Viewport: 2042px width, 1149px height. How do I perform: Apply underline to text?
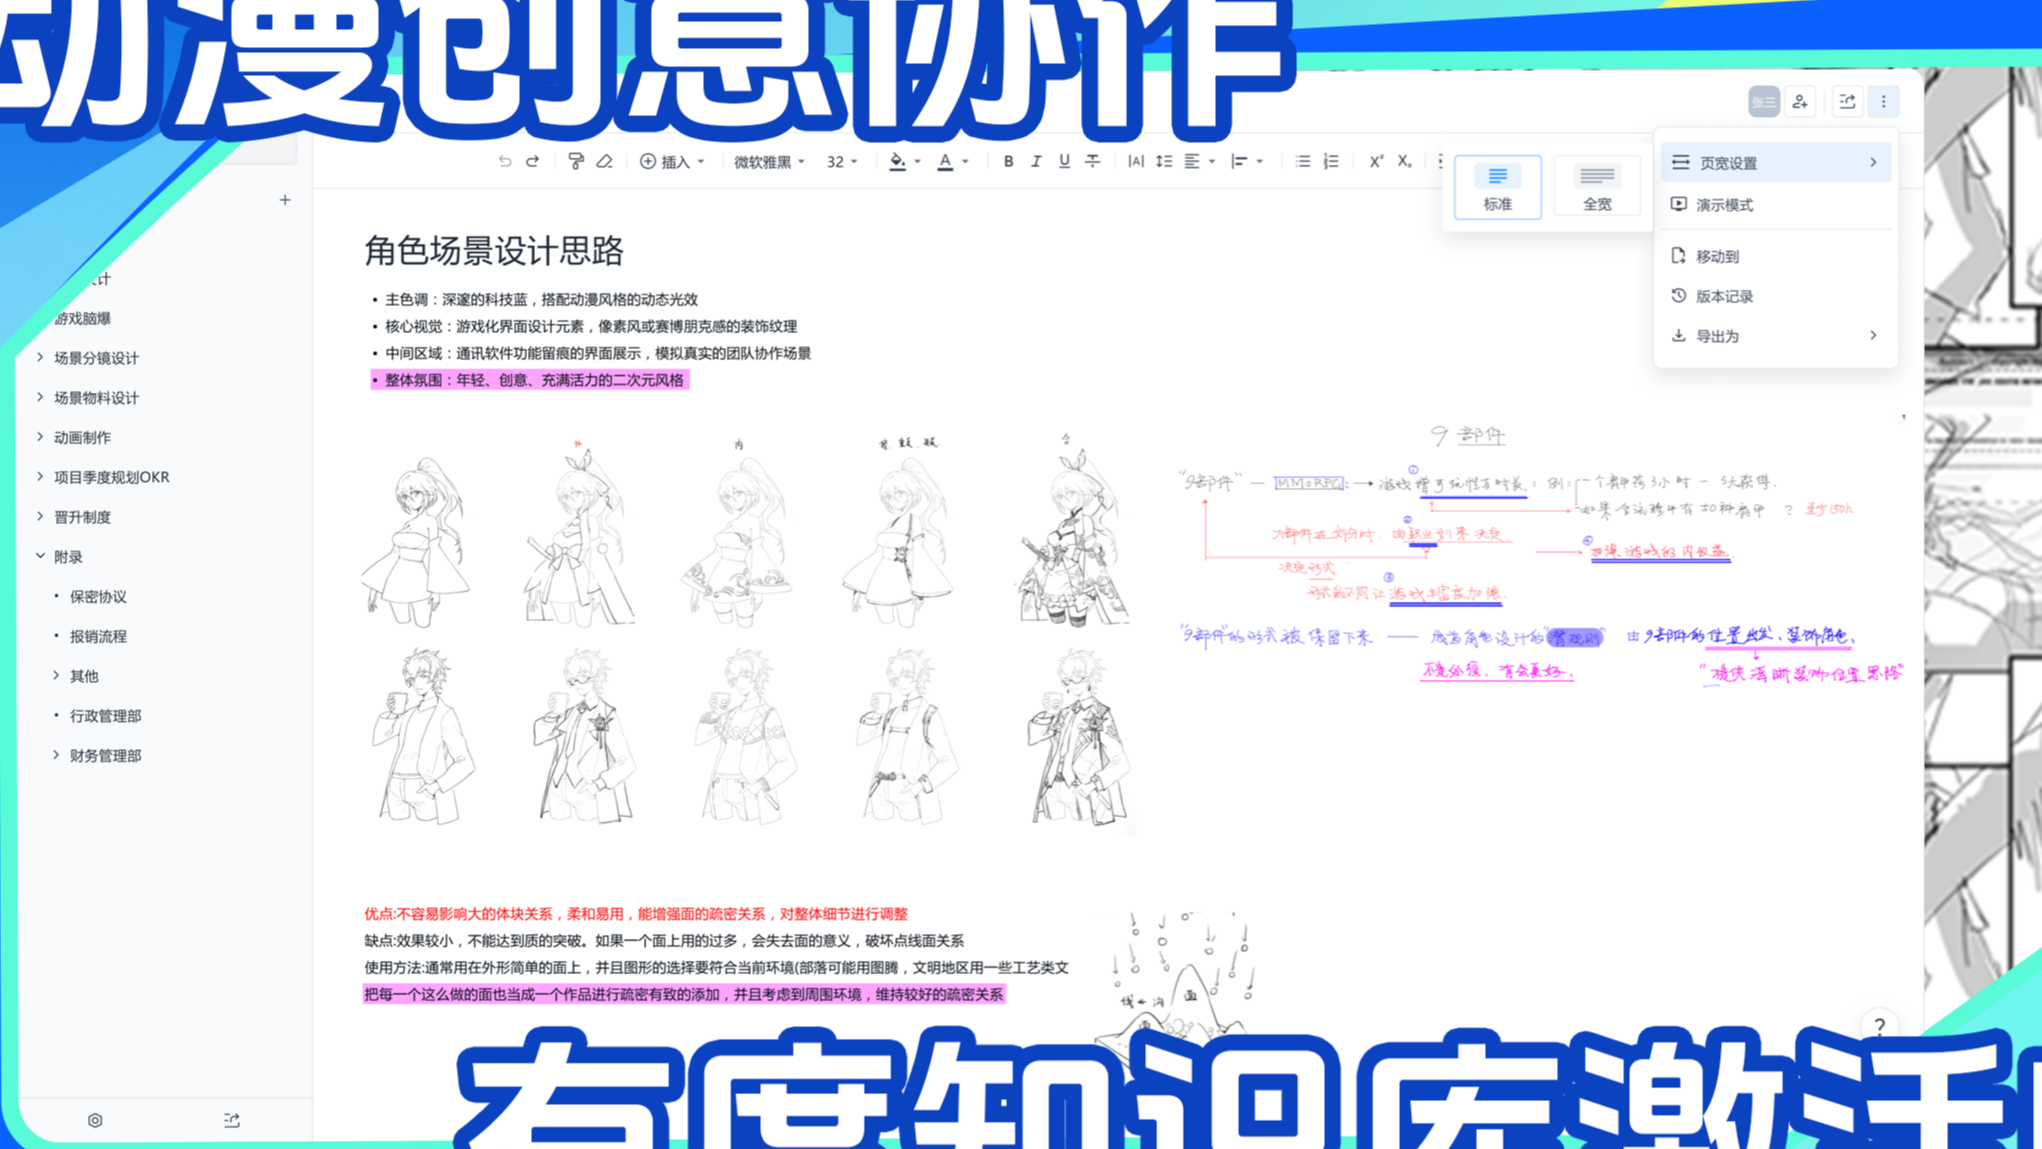click(x=1064, y=161)
